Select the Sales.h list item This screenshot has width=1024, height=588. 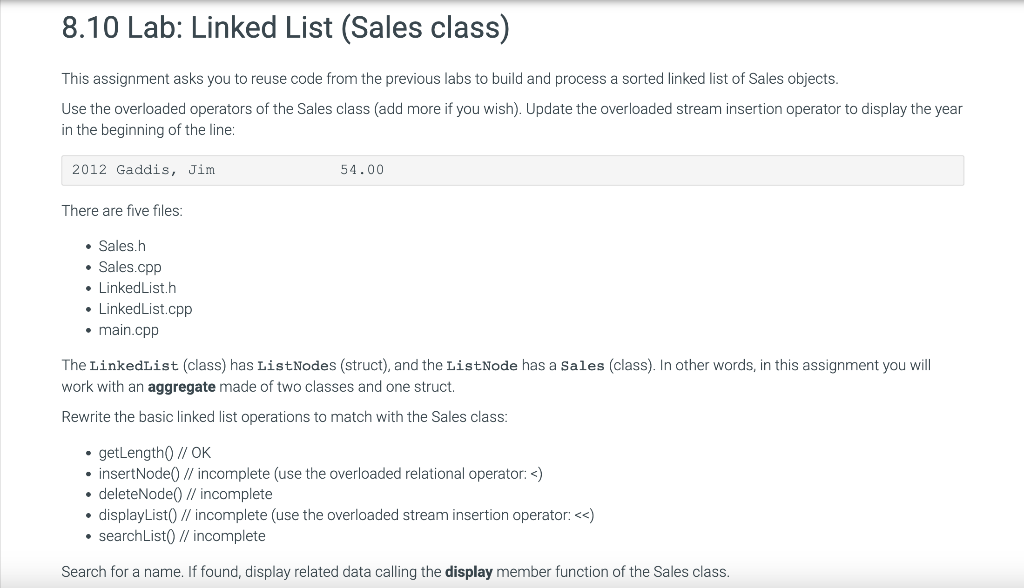tap(122, 246)
